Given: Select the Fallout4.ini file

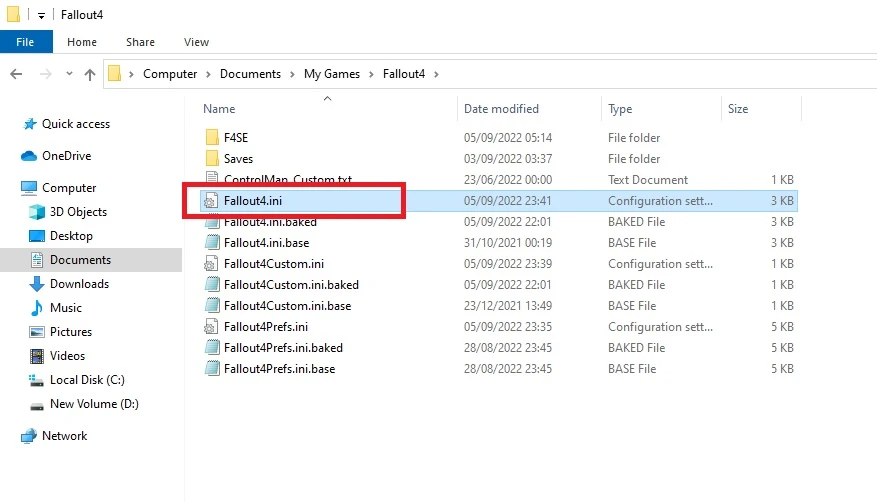Looking at the screenshot, I should (x=253, y=201).
